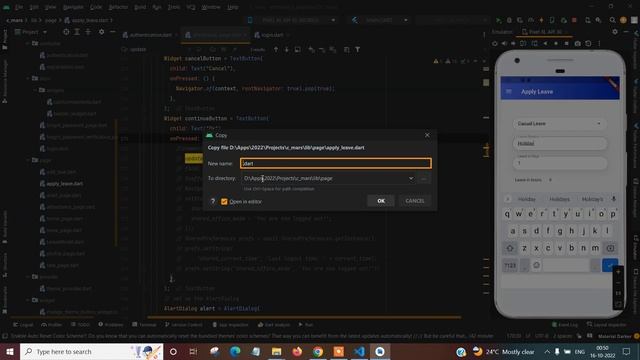
Task: Open the Problems tool window tab
Action: pyautogui.click(x=111, y=325)
